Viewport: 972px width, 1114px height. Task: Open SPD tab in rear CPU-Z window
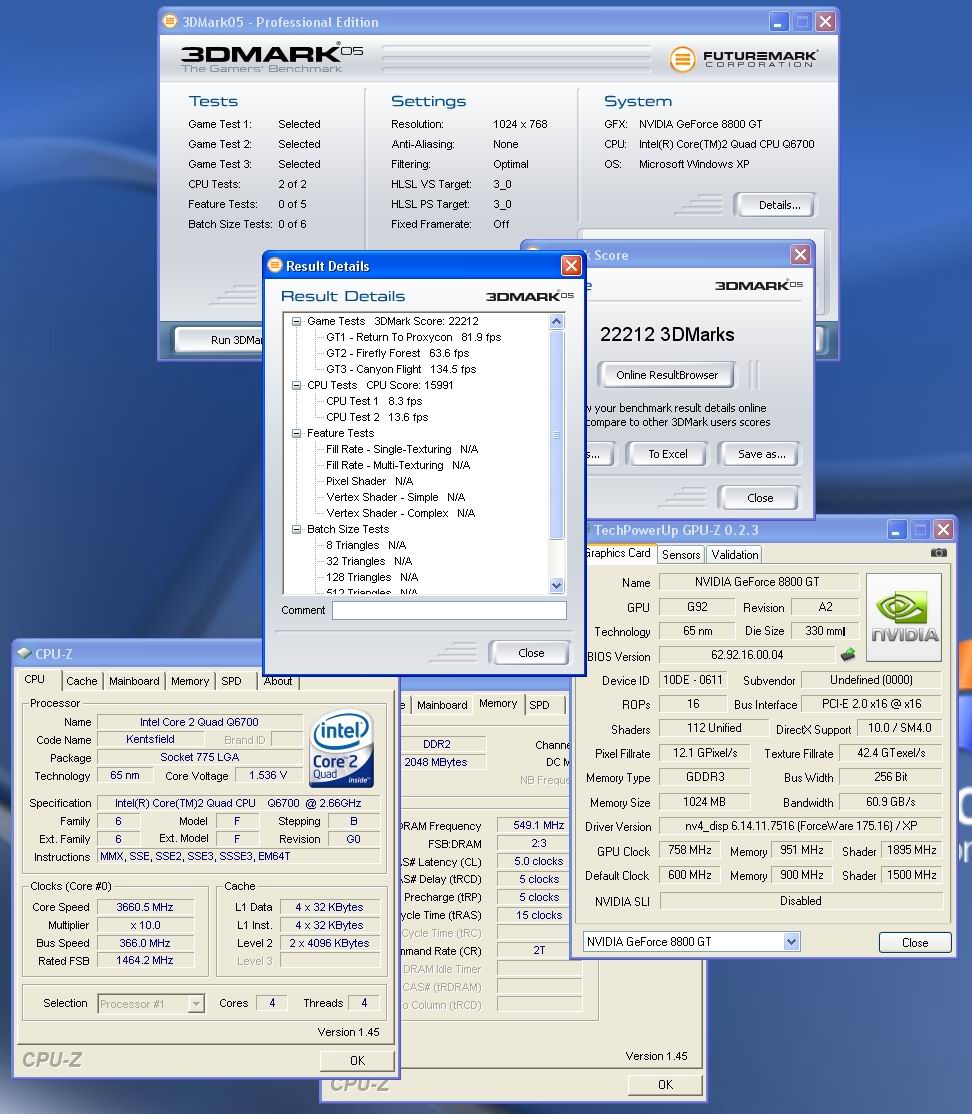540,705
